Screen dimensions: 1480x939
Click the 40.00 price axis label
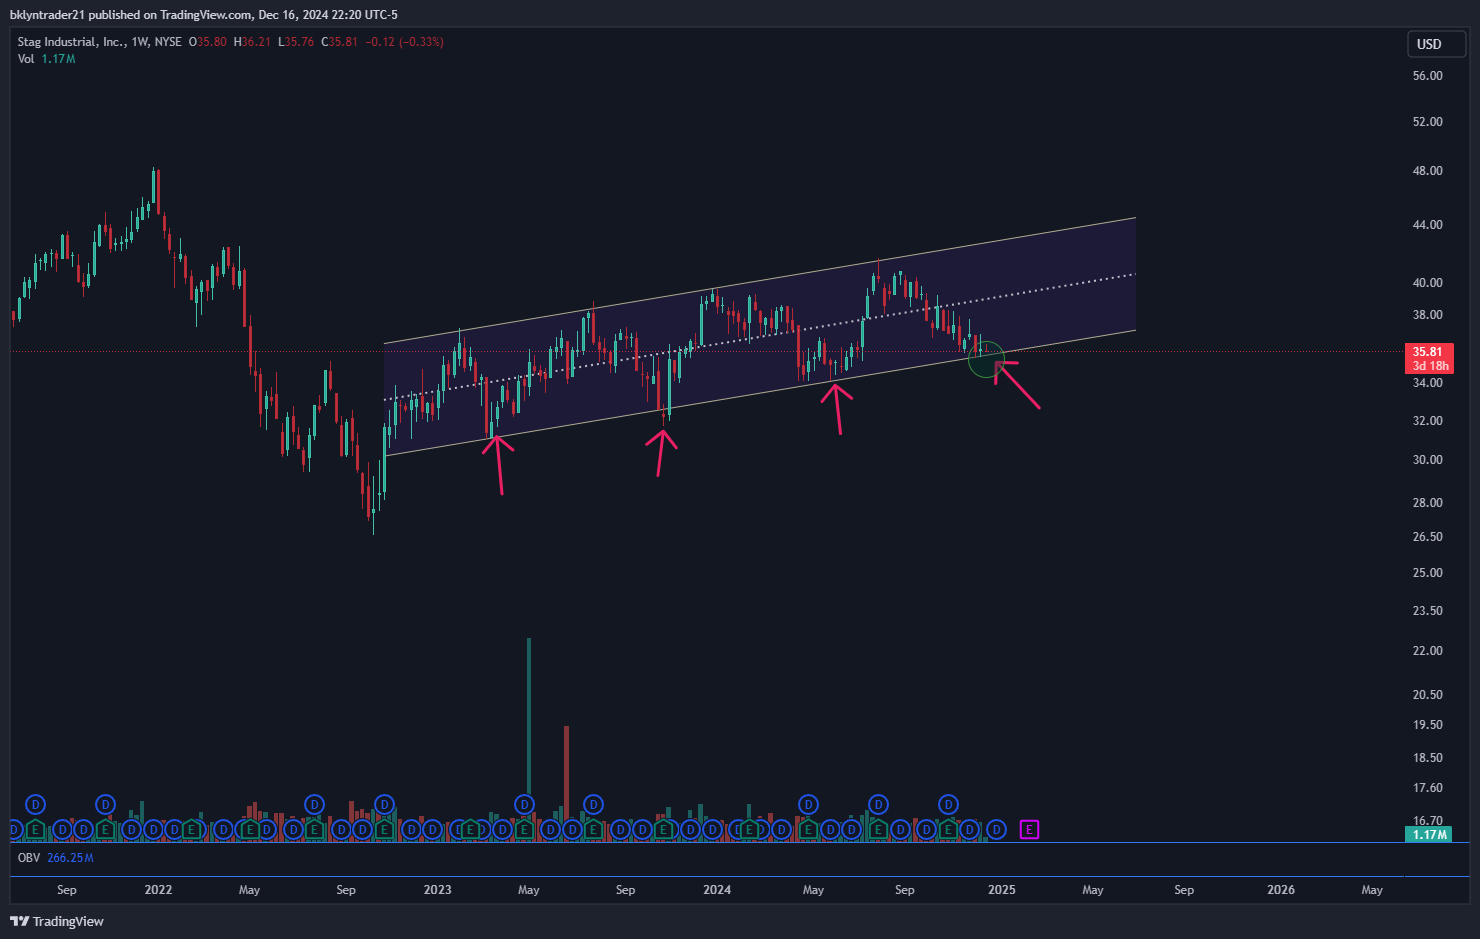tap(1427, 283)
